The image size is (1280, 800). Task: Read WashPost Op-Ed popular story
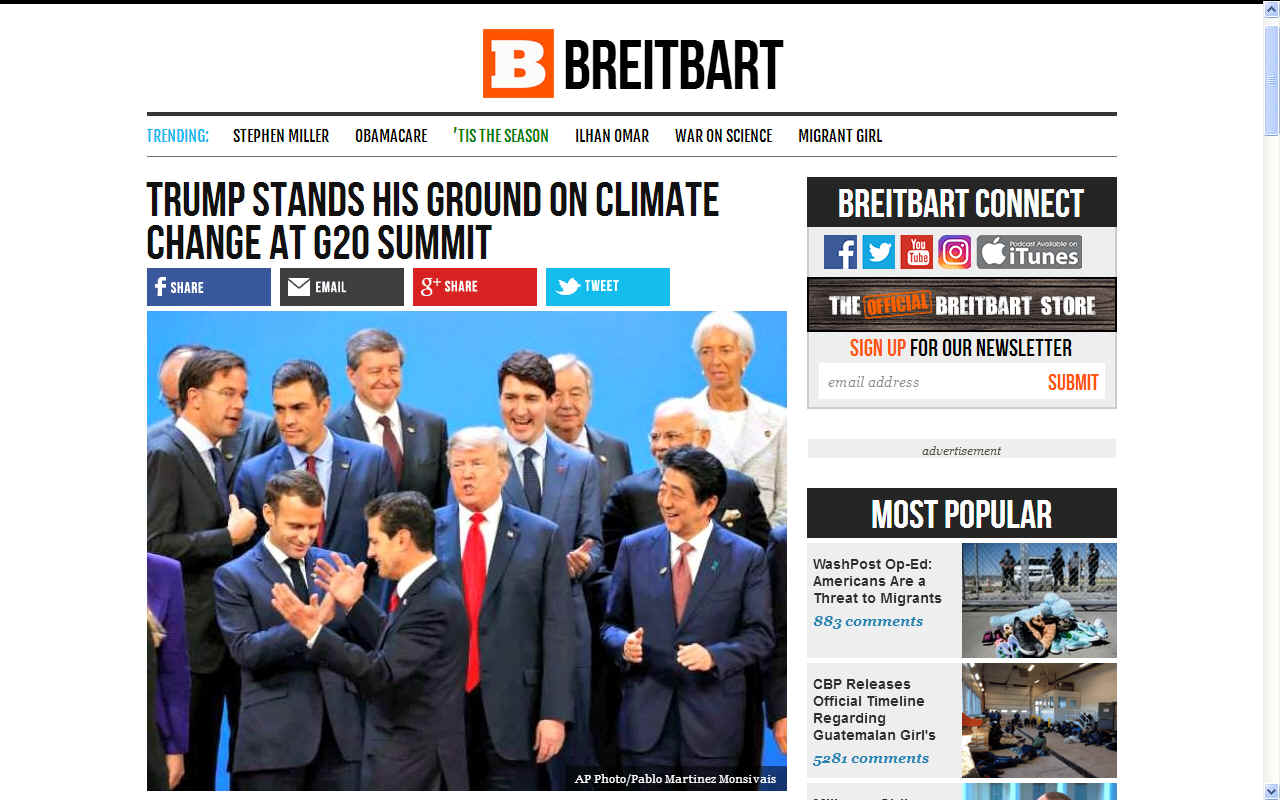coord(877,581)
